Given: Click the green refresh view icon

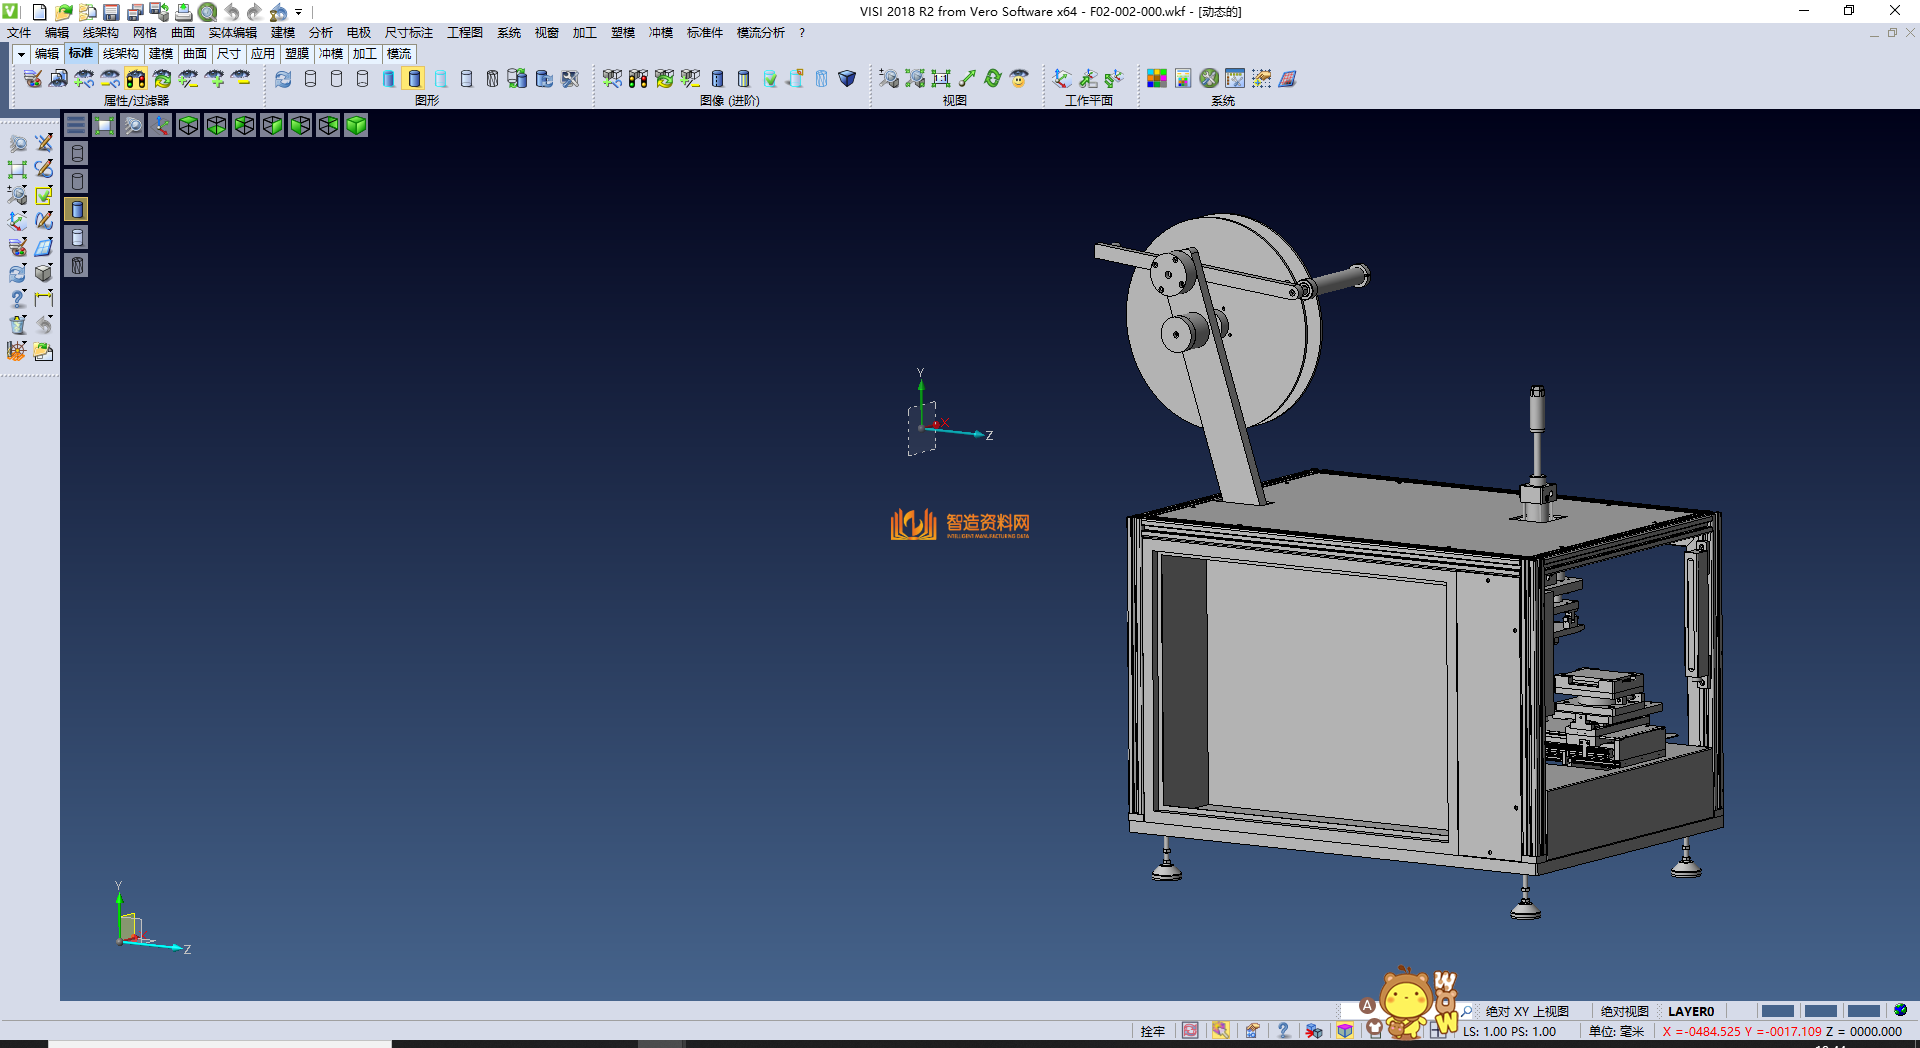Looking at the screenshot, I should [993, 79].
